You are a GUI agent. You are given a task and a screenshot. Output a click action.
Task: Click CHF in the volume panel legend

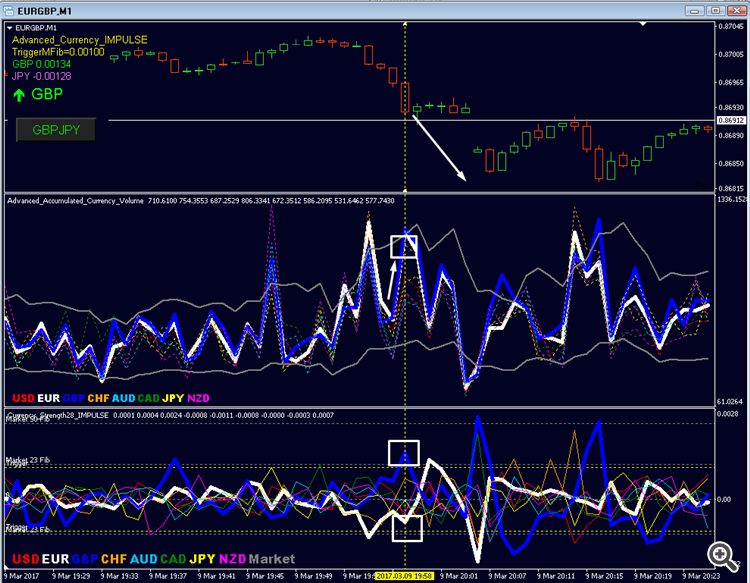pyautogui.click(x=99, y=398)
